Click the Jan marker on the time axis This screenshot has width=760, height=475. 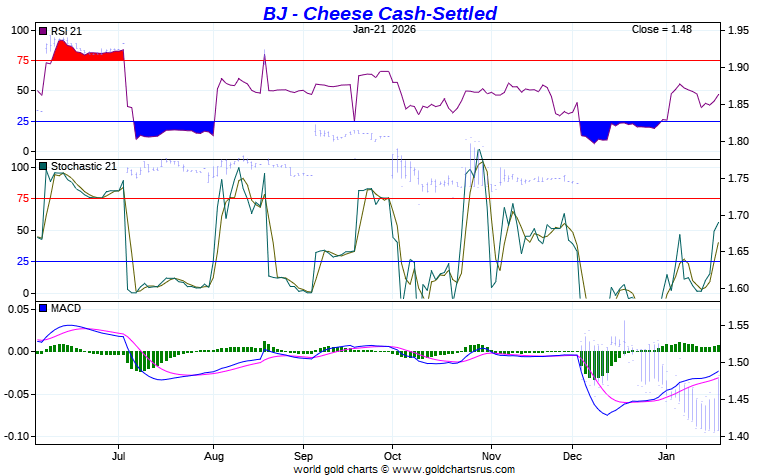(x=665, y=453)
